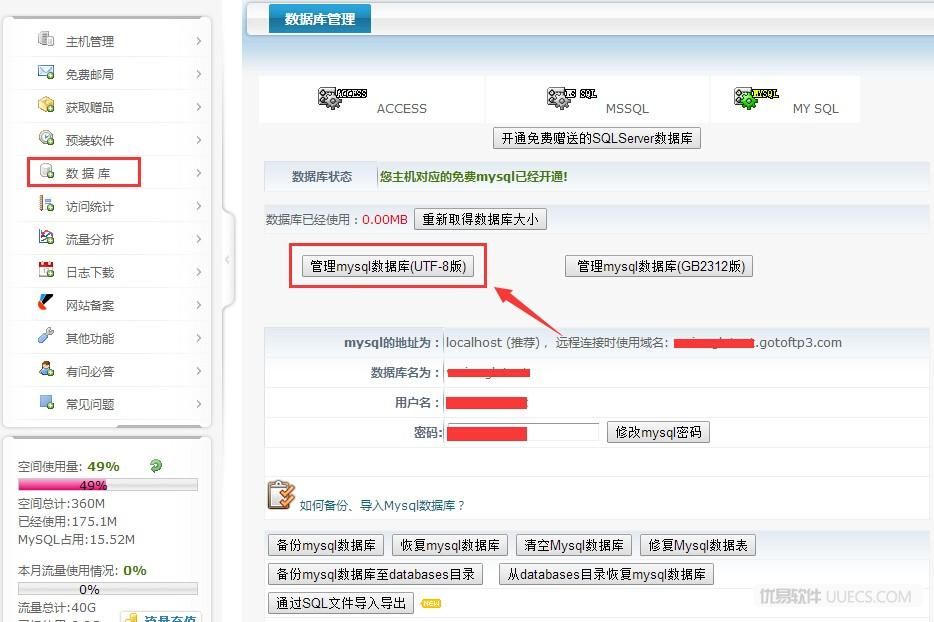Expand 访问统计 with its chevron arrow
The width and height of the screenshot is (934, 622).
198,206
